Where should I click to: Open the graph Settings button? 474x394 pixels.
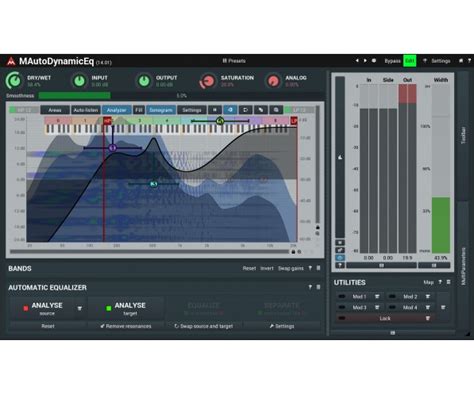[x=192, y=110]
